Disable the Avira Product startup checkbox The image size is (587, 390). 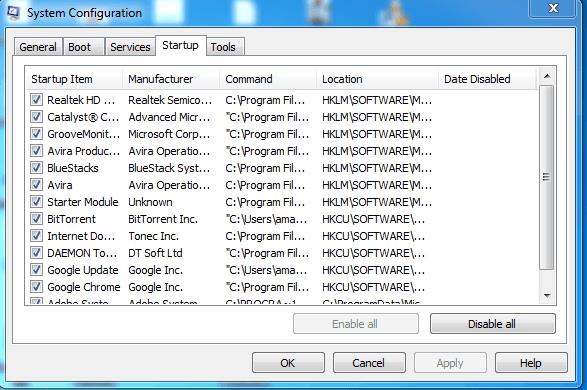coord(36,151)
